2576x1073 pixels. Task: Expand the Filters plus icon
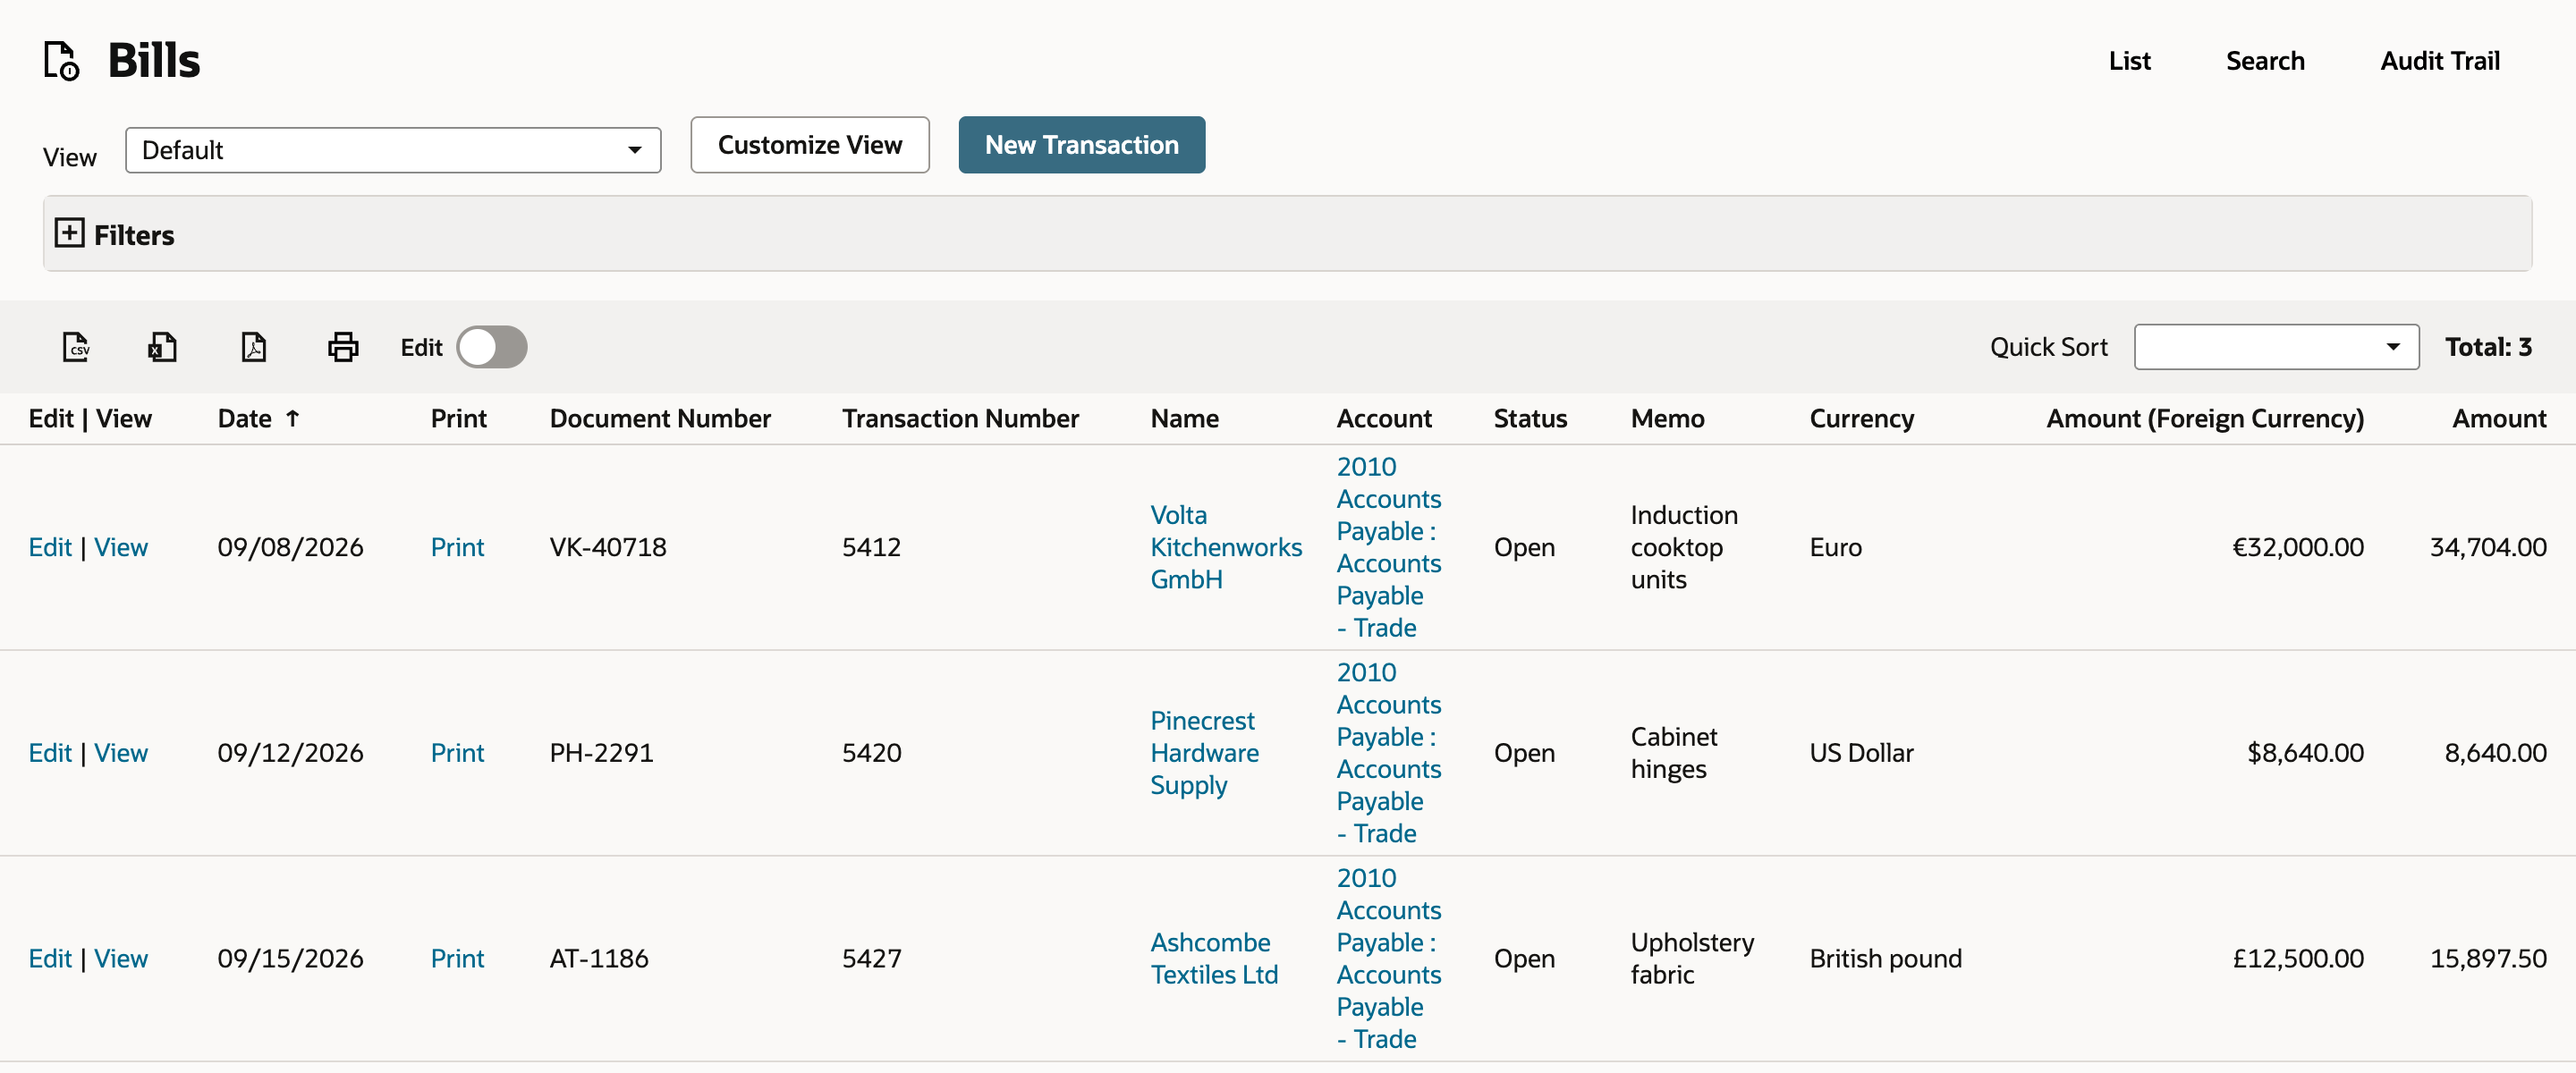point(69,233)
